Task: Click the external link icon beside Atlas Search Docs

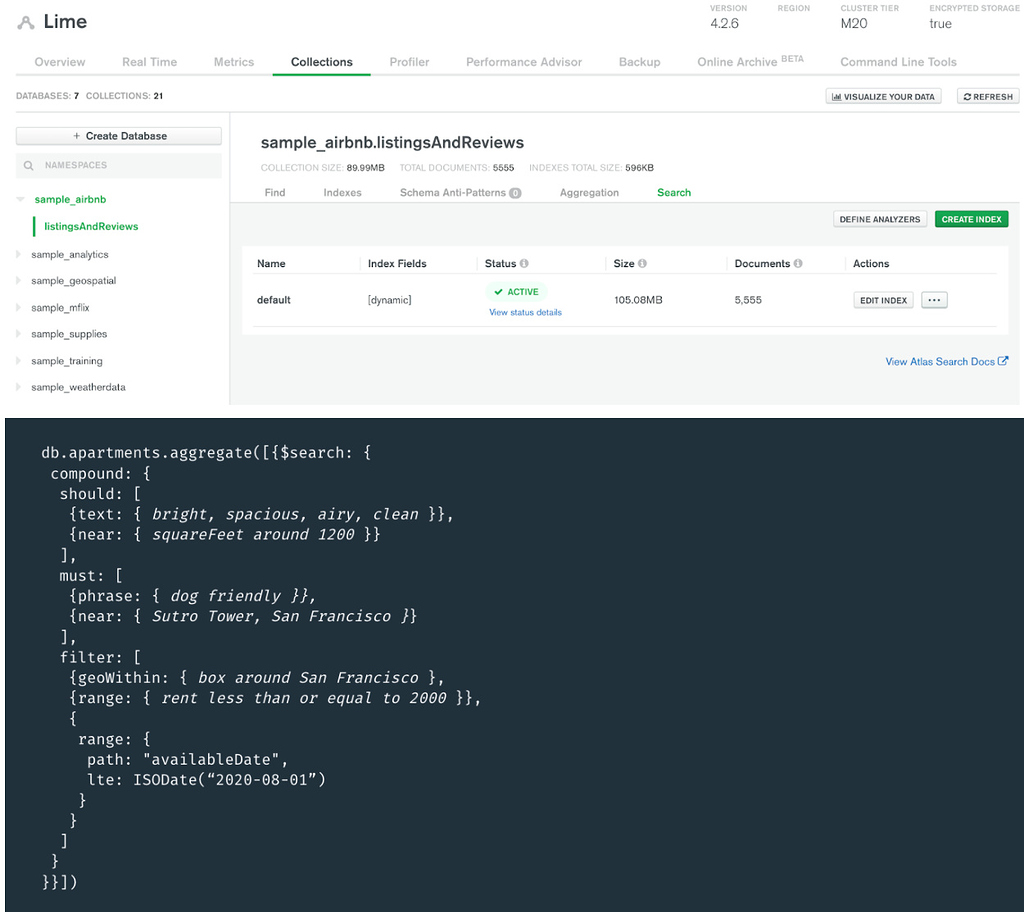Action: point(1003,362)
